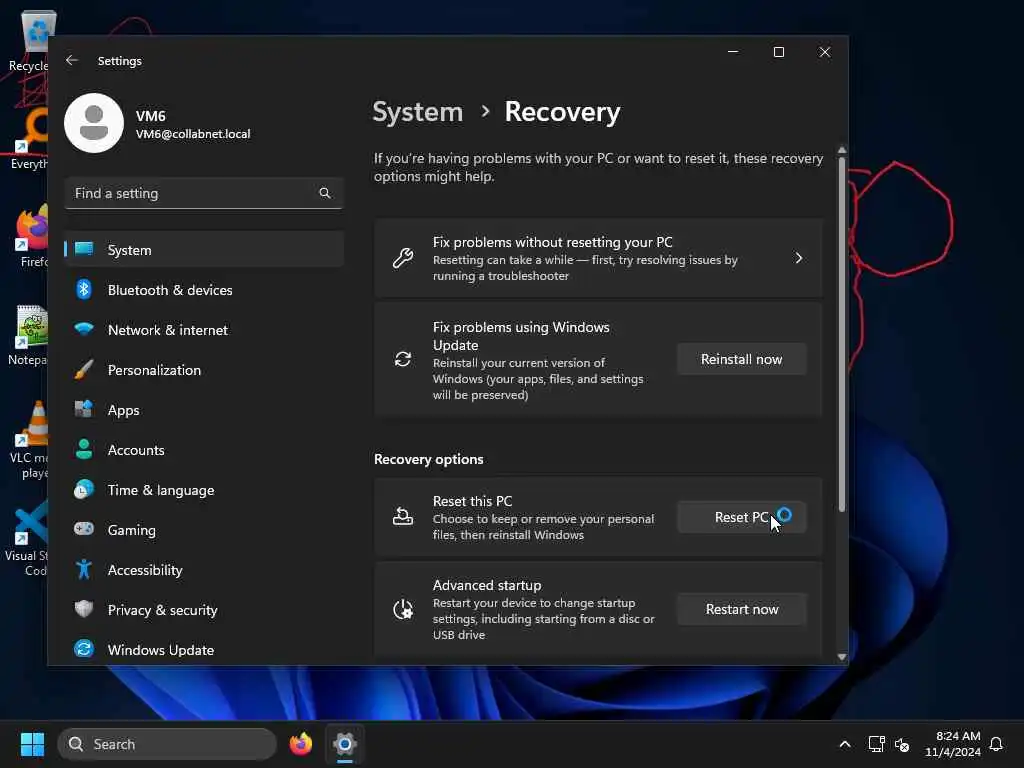Open the Apps icon in the sidebar

click(x=84, y=409)
